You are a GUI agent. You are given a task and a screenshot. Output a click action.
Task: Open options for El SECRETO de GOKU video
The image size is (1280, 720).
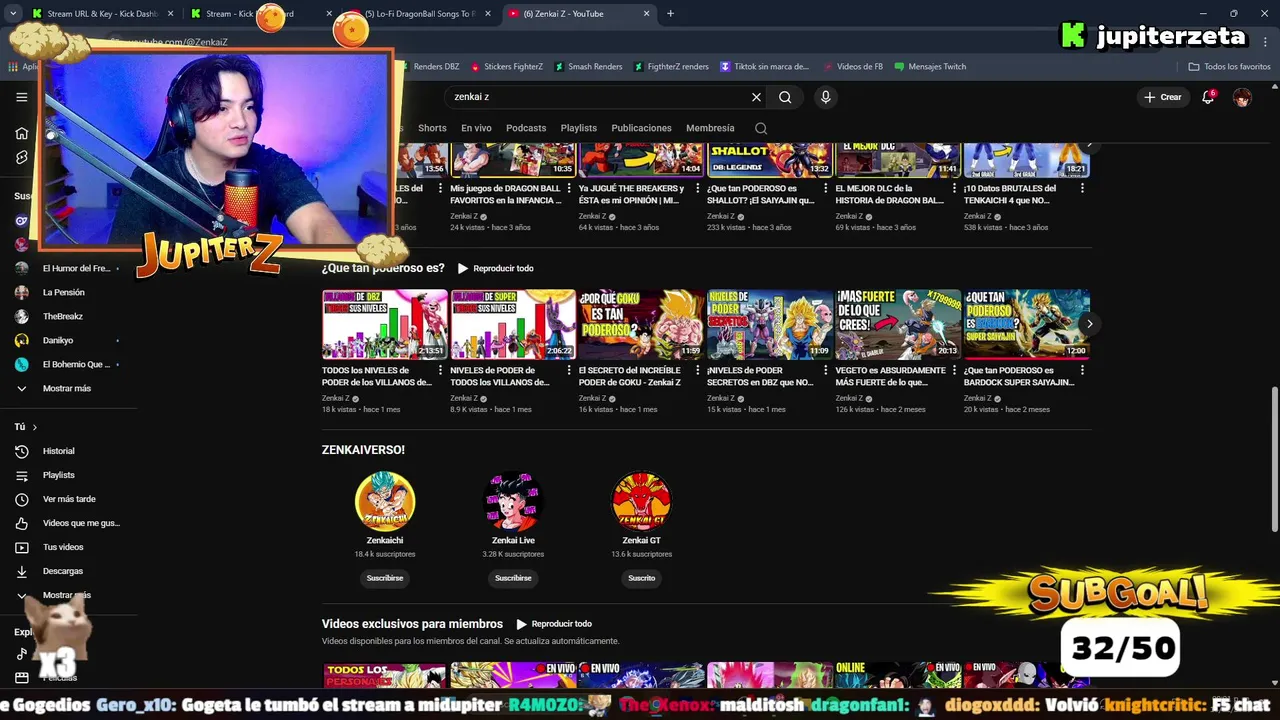[697, 370]
